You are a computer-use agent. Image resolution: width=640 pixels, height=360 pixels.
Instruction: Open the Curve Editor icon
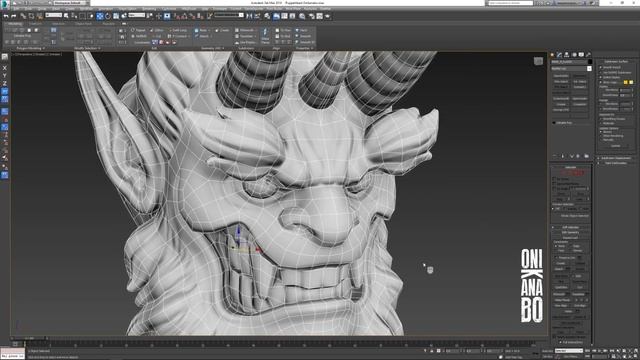(284, 16)
